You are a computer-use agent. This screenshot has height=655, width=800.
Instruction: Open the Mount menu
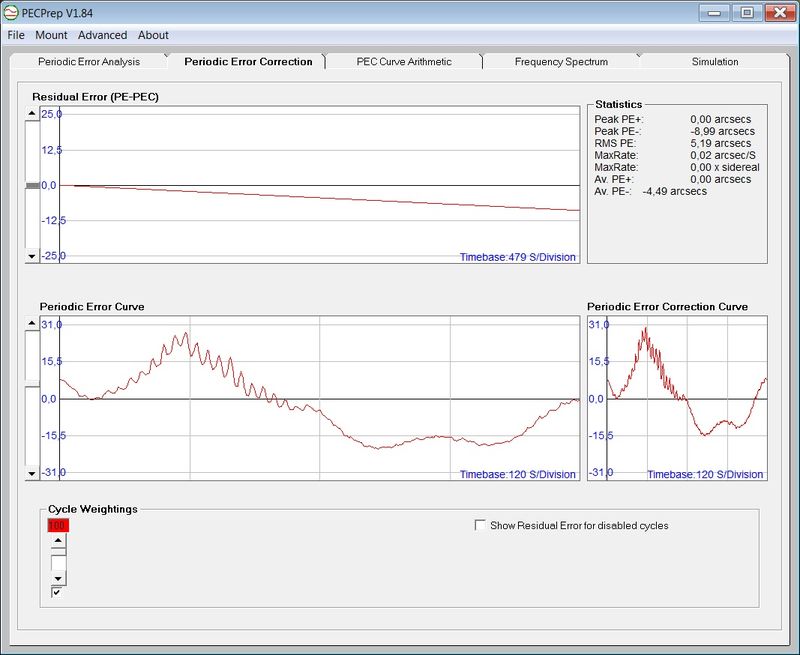click(51, 35)
